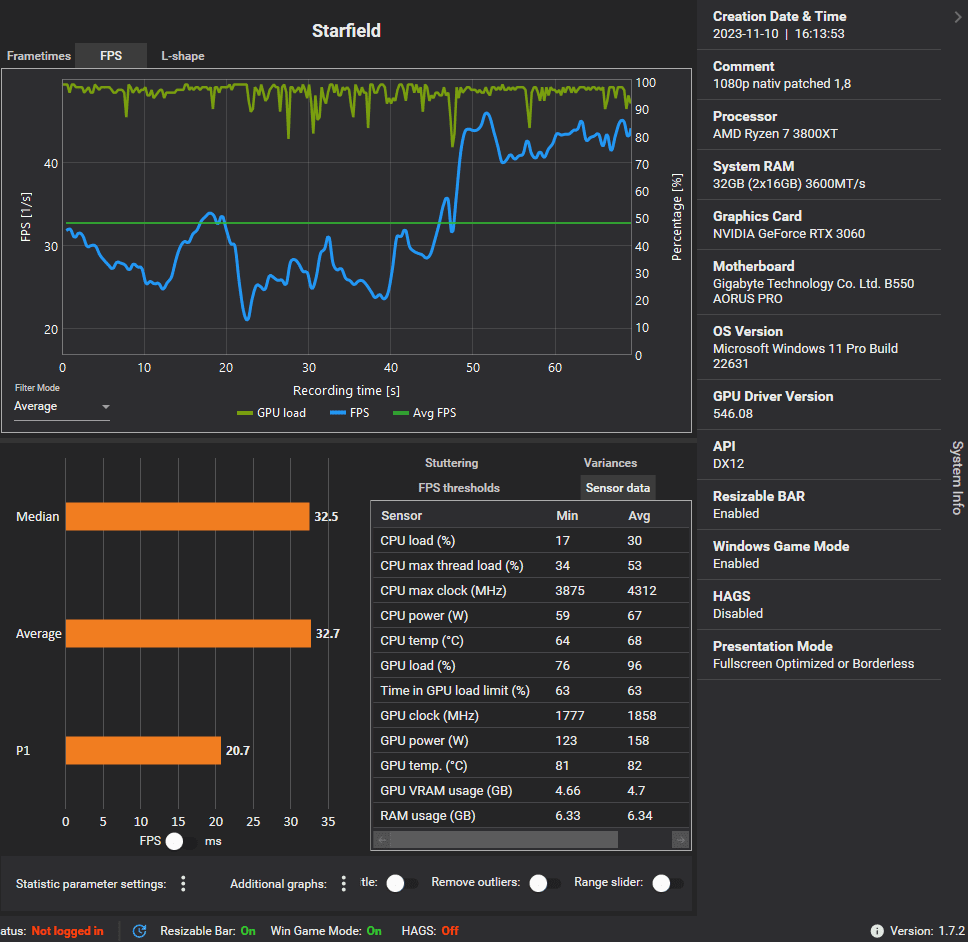Toggle the title switch
The width and height of the screenshot is (968, 942).
coord(403,883)
